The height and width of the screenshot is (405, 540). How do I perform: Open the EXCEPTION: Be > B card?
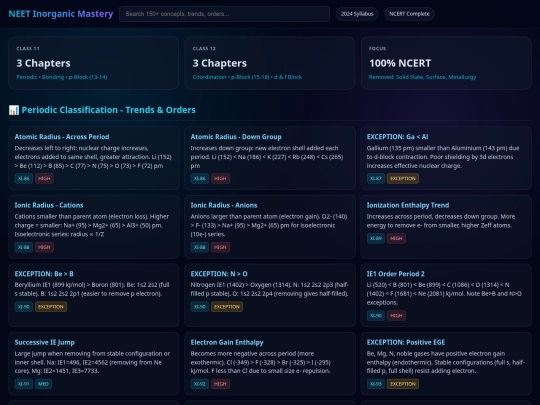click(x=93, y=295)
